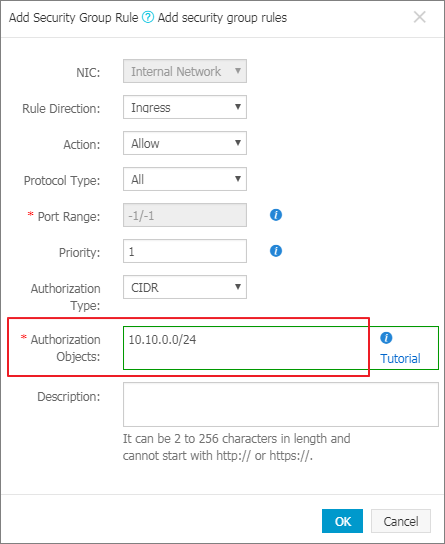445x544 pixels.
Task: Open the Tutorial link
Action: 400,358
